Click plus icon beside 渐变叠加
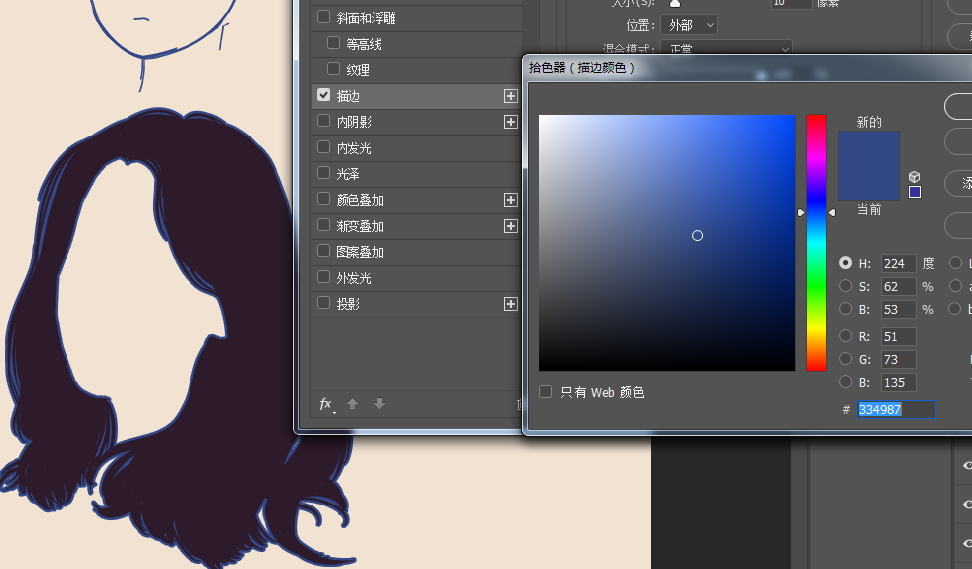Image resolution: width=972 pixels, height=569 pixels. [x=510, y=226]
